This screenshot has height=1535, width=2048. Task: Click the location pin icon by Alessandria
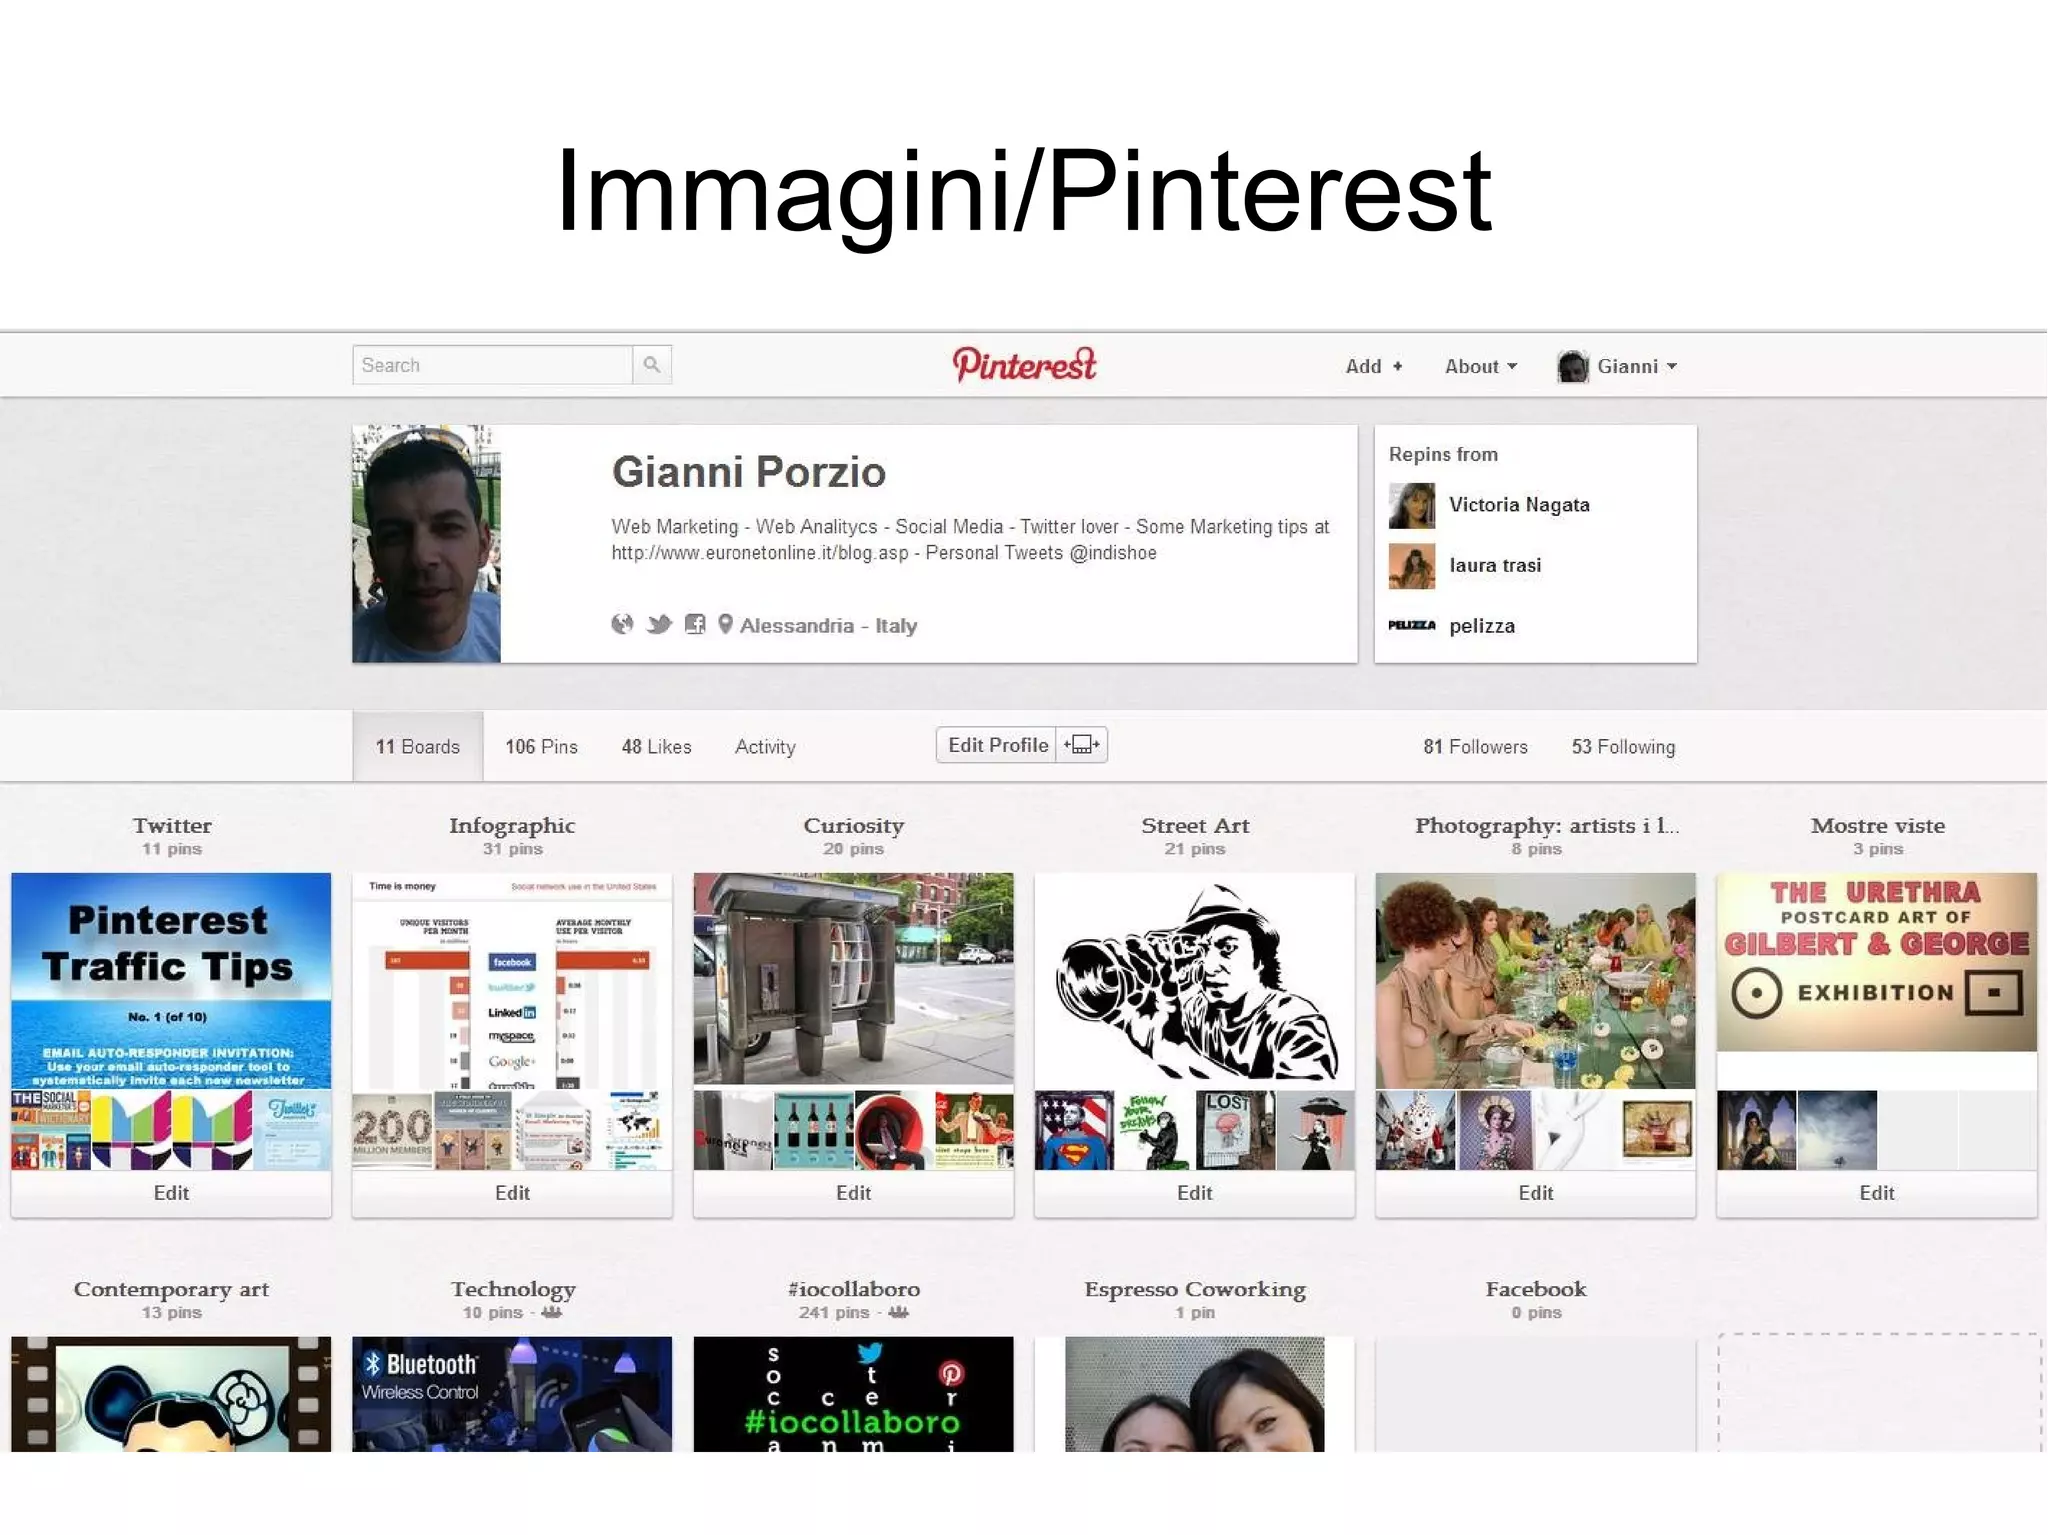point(726,625)
